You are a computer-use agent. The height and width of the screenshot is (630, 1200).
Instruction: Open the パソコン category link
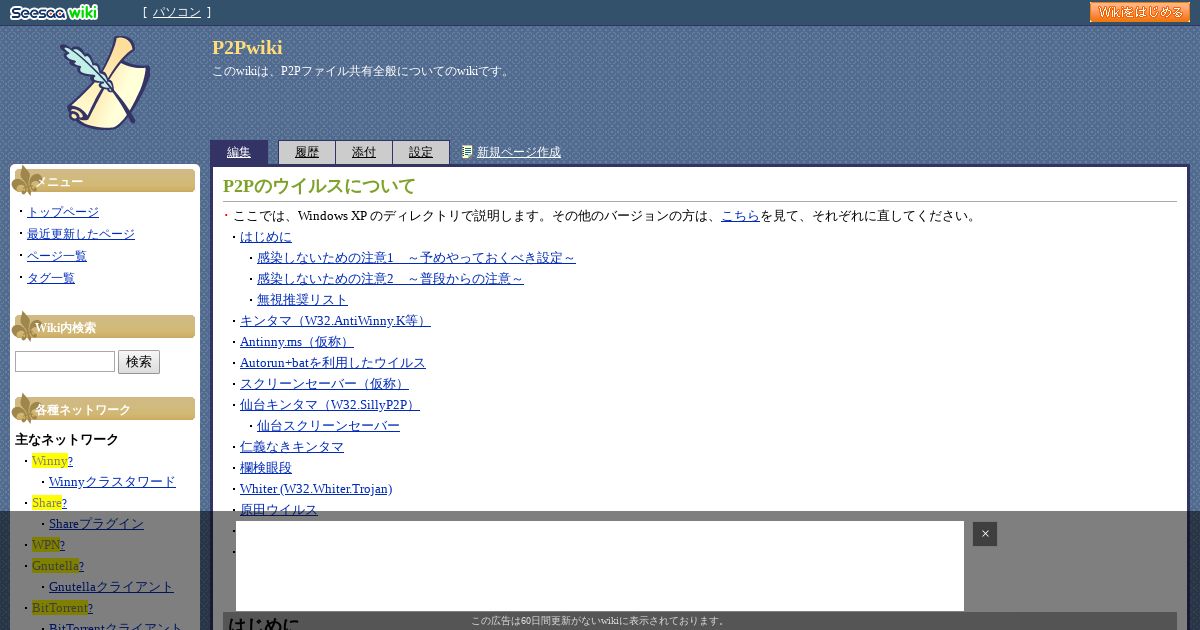[177, 12]
